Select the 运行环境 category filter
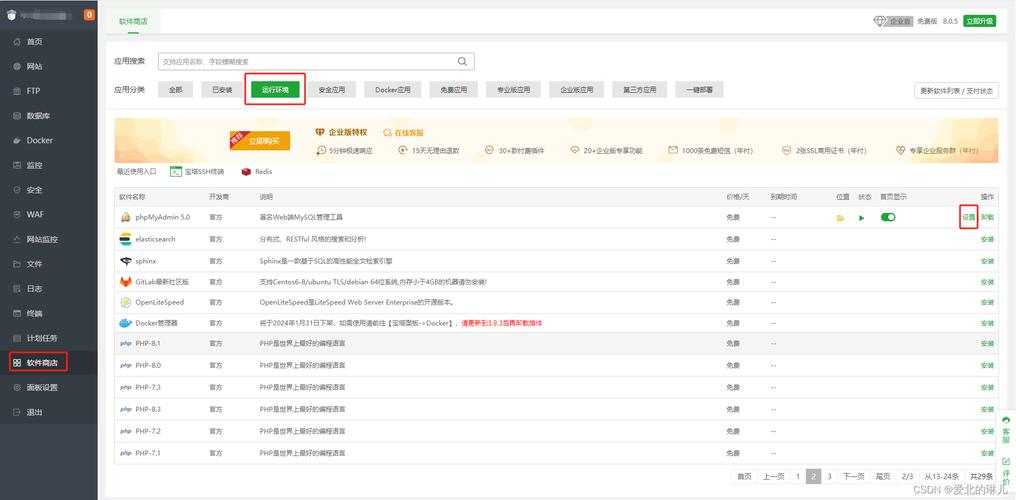Image resolution: width=1016 pixels, height=500 pixels. click(x=275, y=90)
